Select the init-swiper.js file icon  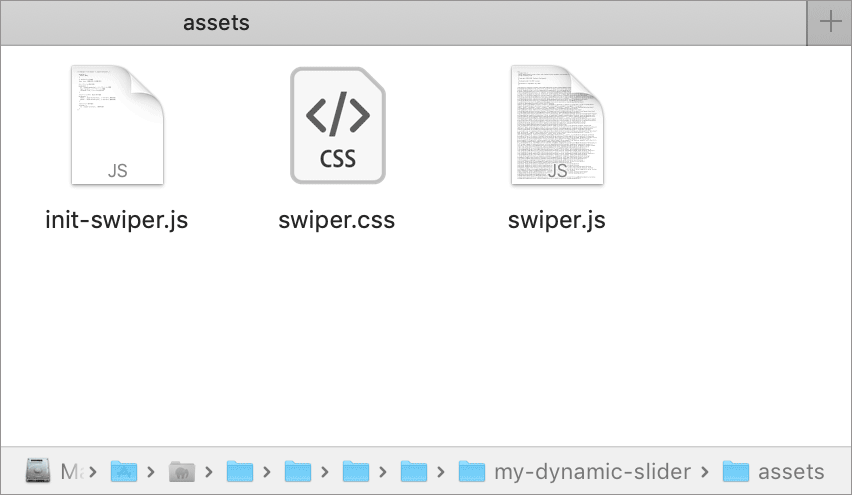coord(117,126)
